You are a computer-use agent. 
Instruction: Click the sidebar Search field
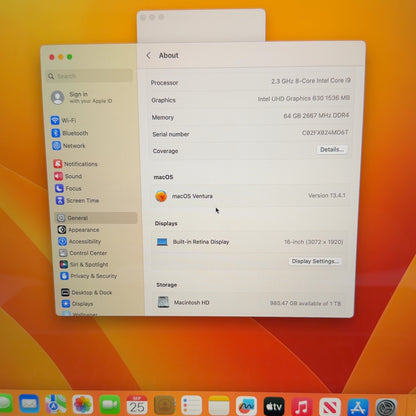point(89,76)
